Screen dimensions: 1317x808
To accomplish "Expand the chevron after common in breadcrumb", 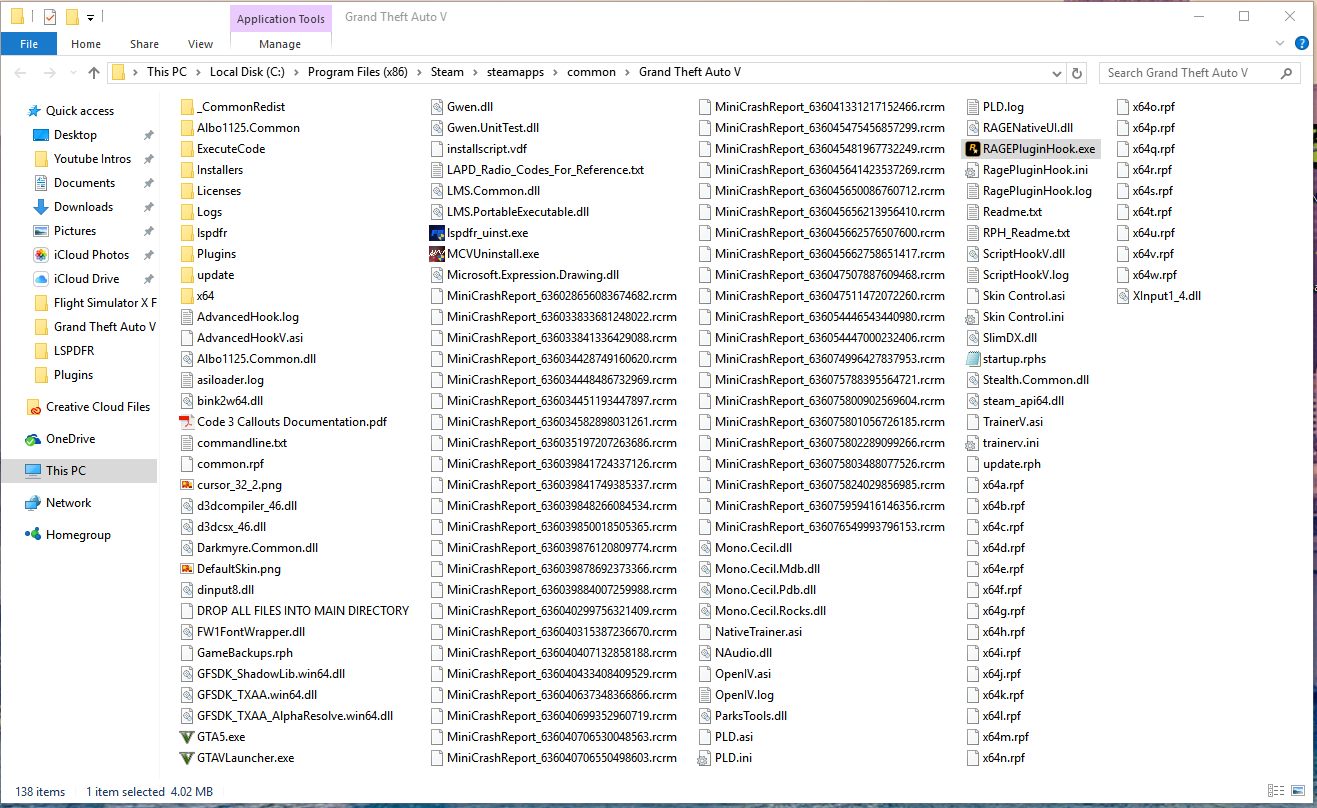I will pyautogui.click(x=628, y=72).
